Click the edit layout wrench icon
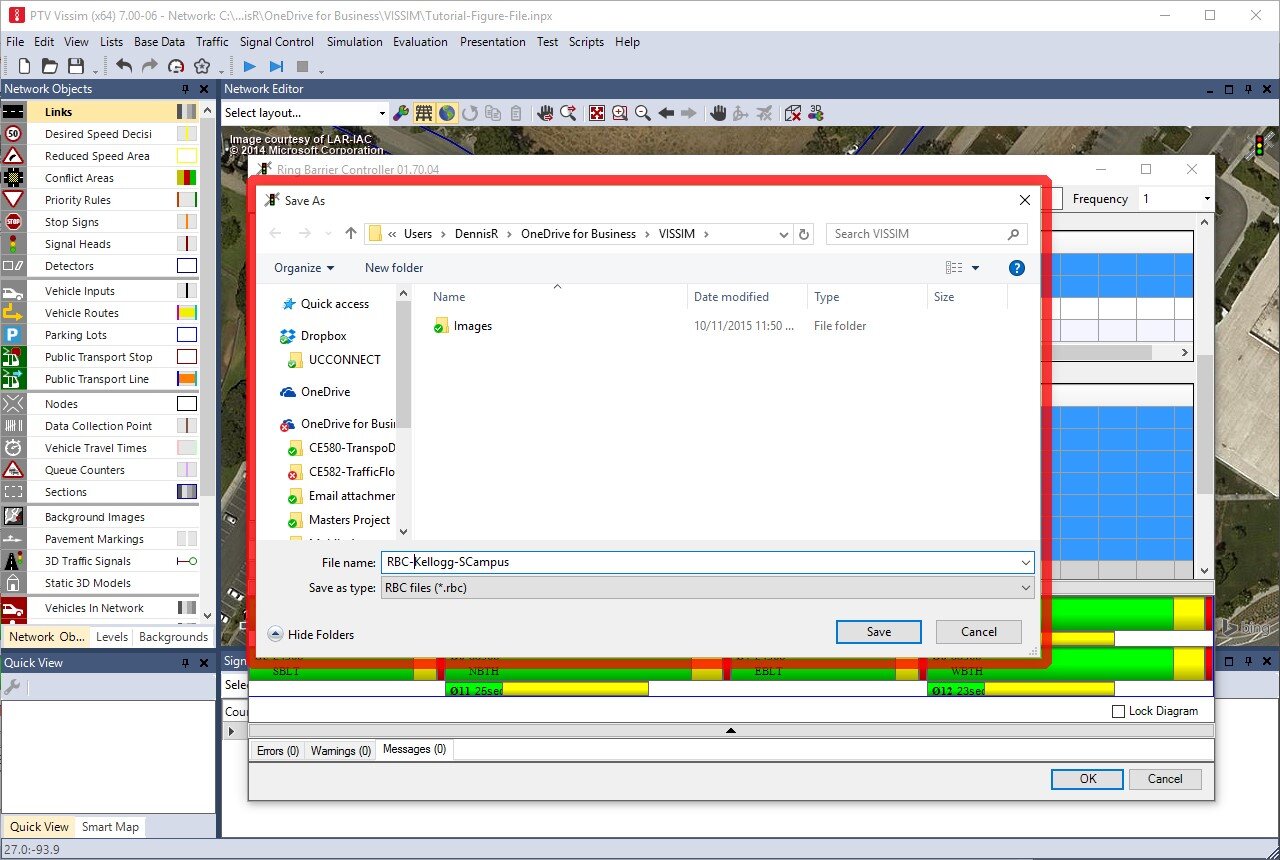The width and height of the screenshot is (1280, 860). coord(401,113)
